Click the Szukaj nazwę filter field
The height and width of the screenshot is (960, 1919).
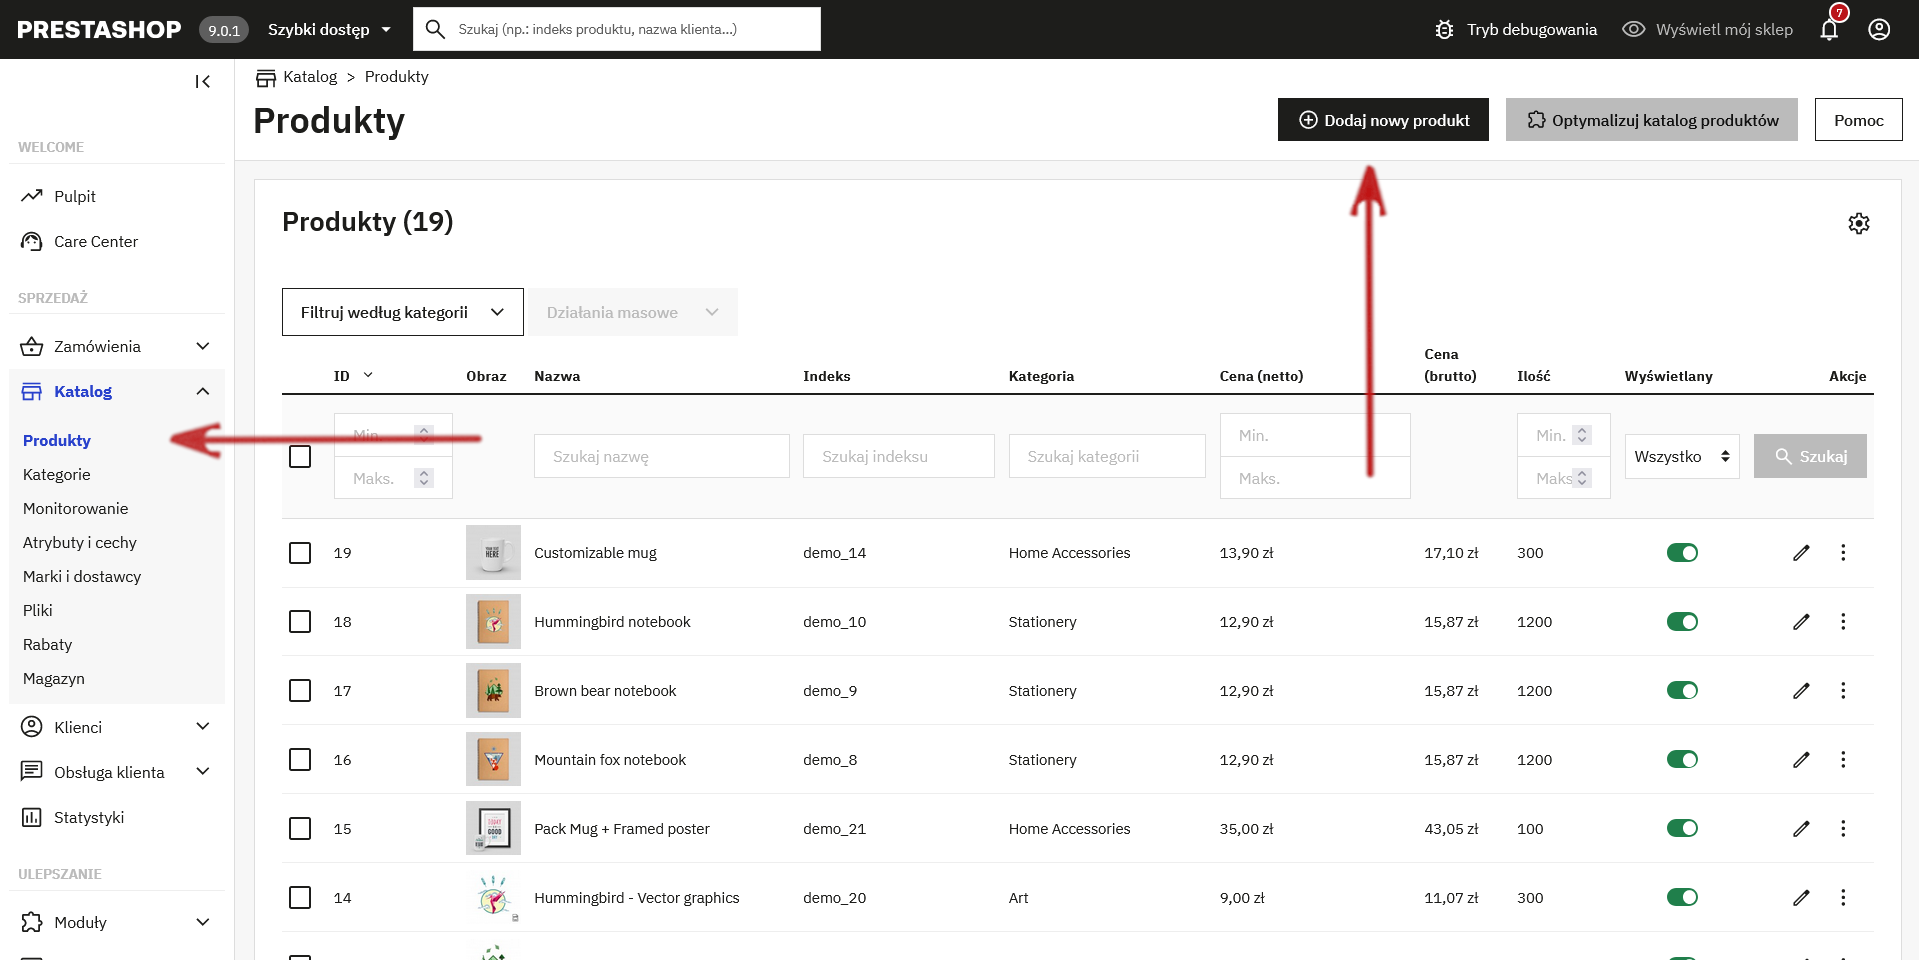click(x=661, y=457)
